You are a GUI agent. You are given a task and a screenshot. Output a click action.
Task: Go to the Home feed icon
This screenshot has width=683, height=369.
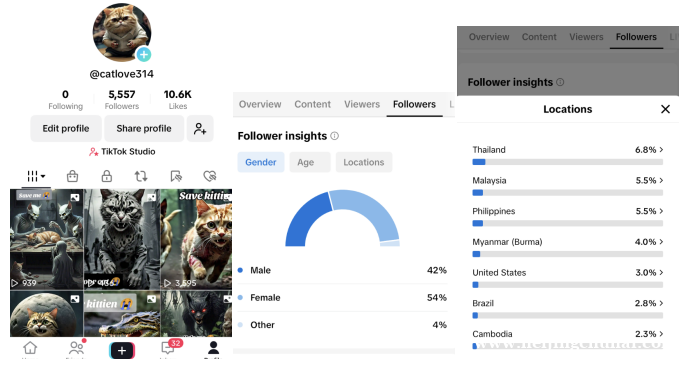(x=30, y=348)
